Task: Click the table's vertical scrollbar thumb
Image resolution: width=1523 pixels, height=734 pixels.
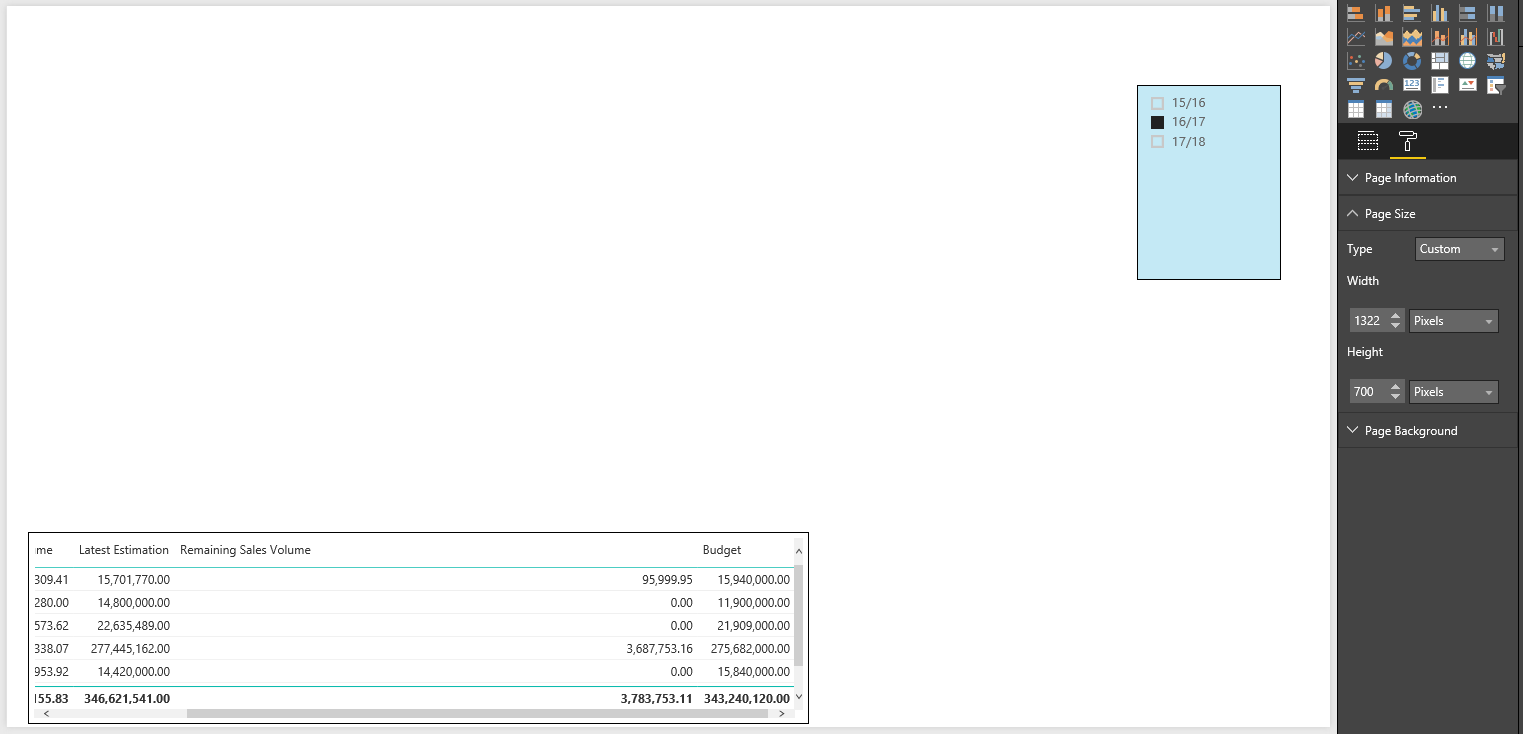Action: (798, 615)
